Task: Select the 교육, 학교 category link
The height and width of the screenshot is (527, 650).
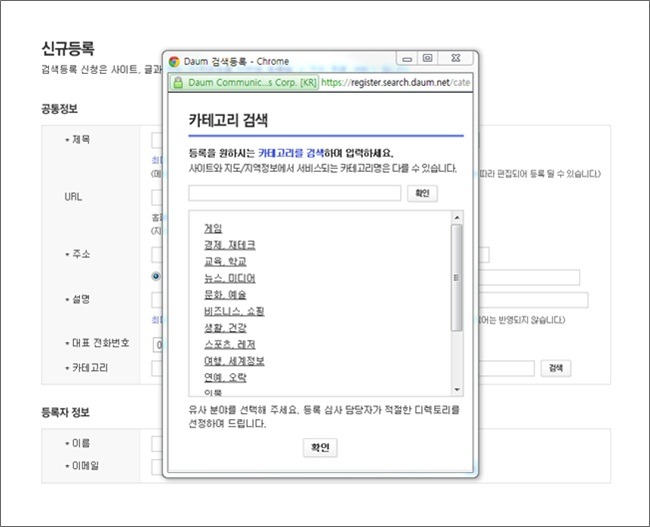Action: click(x=225, y=262)
